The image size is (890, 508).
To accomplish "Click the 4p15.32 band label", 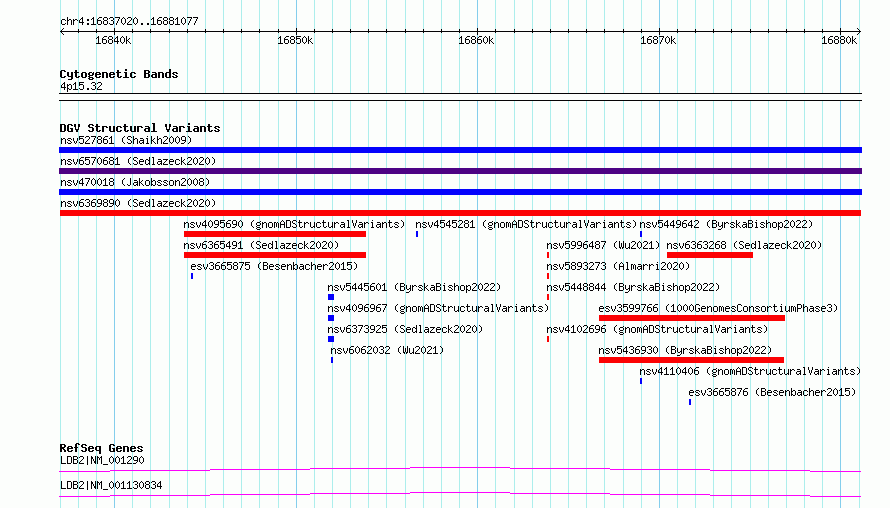I will coord(81,86).
